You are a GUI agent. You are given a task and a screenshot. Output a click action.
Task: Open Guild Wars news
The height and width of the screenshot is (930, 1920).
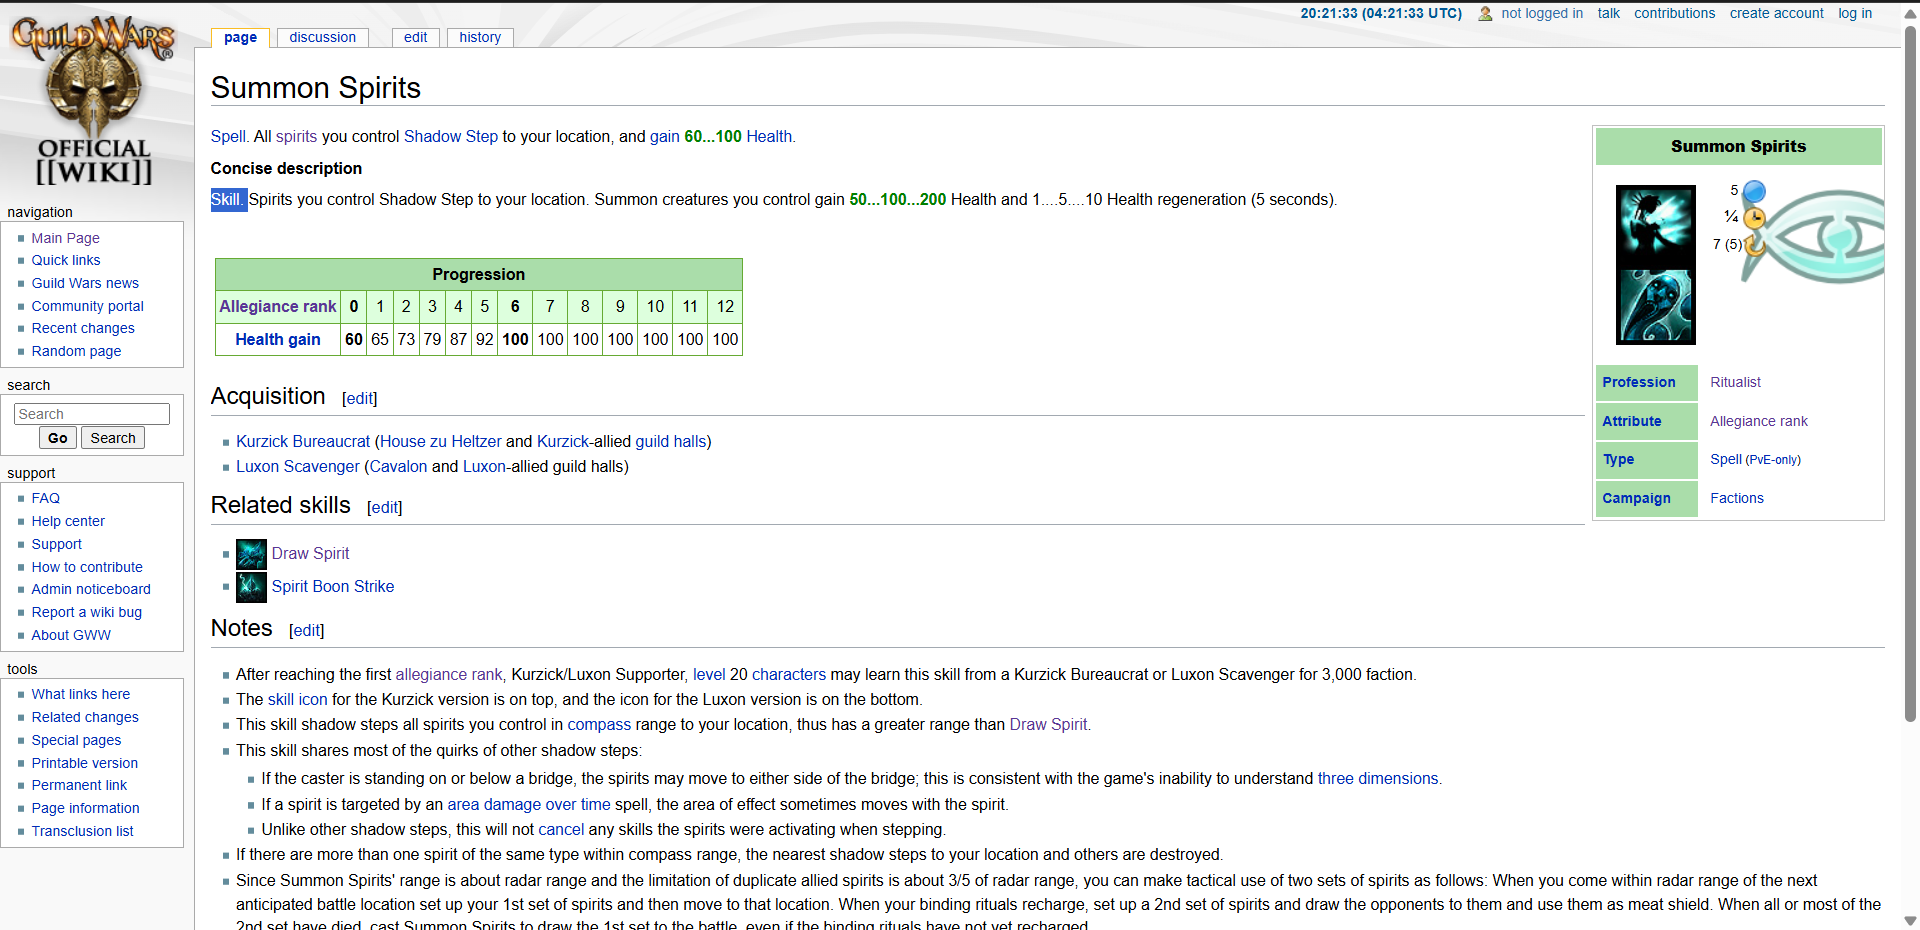pos(85,283)
